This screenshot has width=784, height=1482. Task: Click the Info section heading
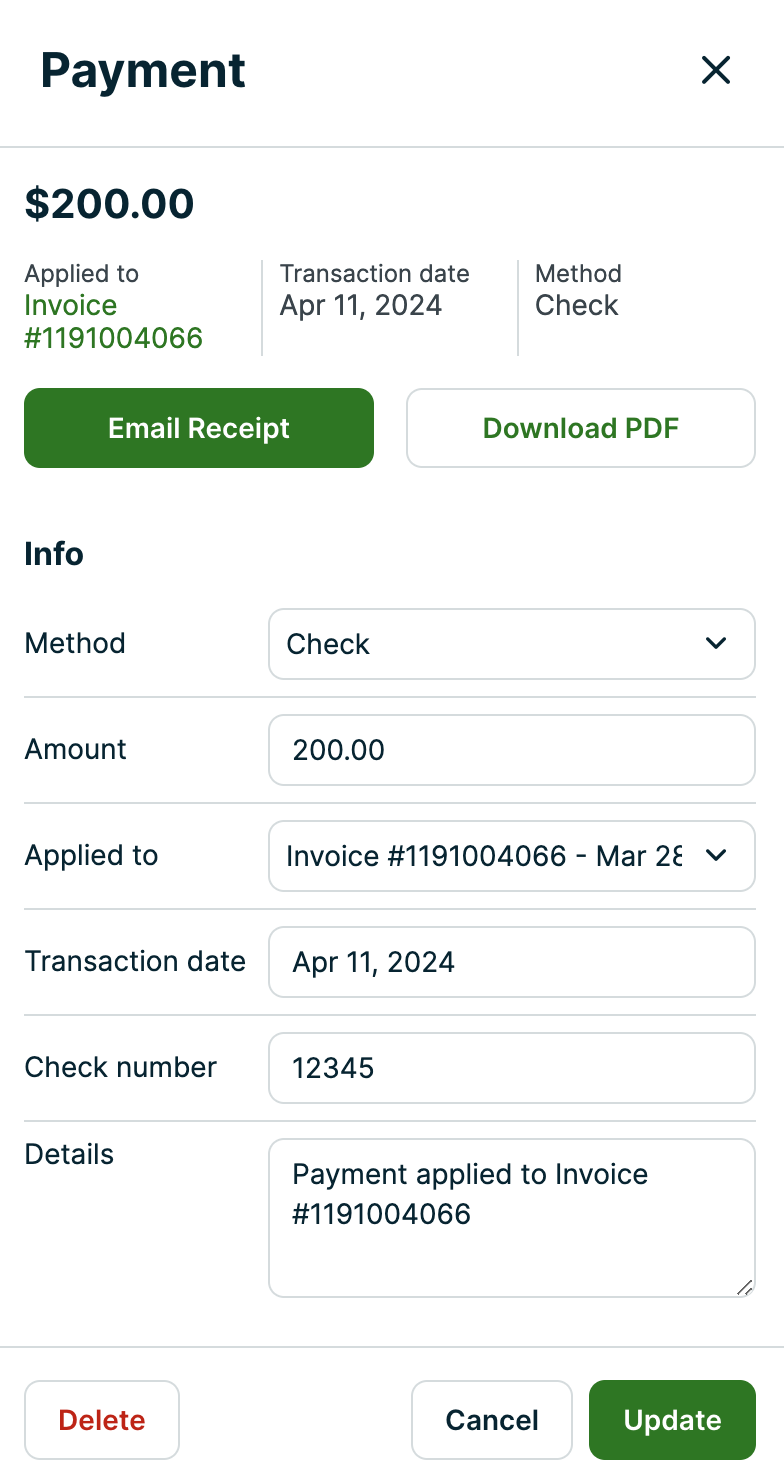[53, 554]
